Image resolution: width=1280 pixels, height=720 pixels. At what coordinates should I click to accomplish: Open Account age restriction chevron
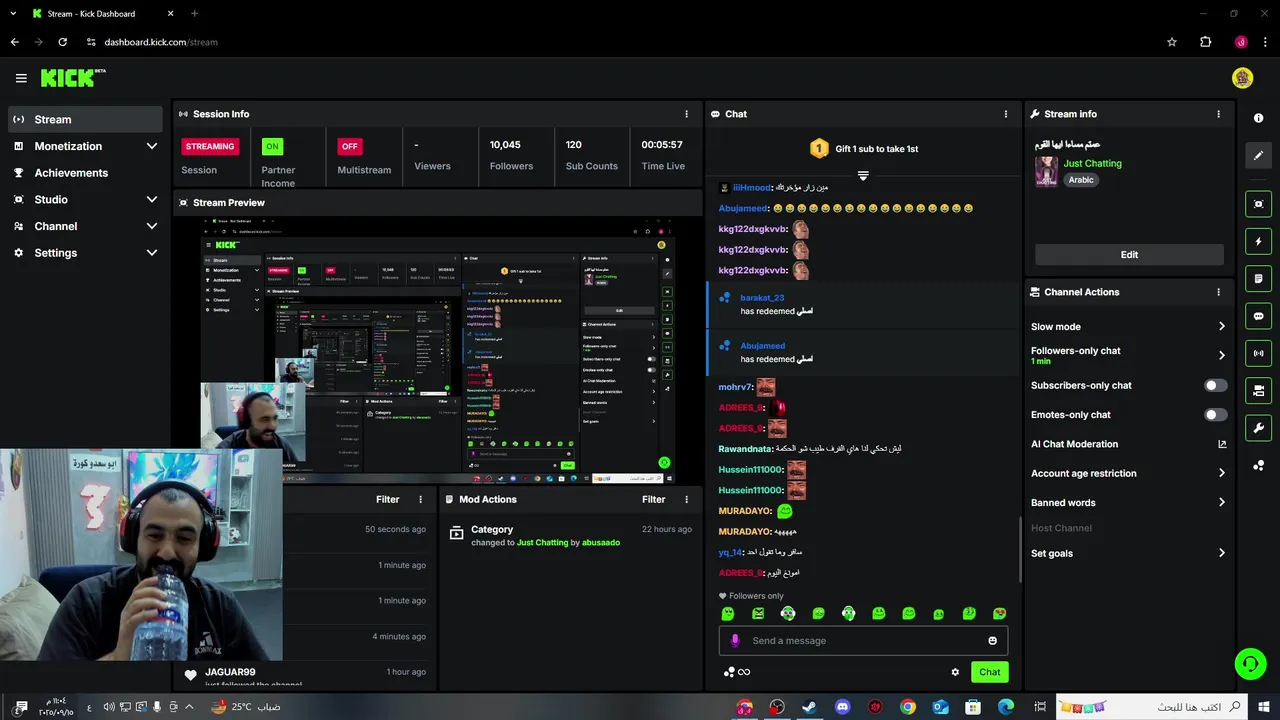[1221, 473]
